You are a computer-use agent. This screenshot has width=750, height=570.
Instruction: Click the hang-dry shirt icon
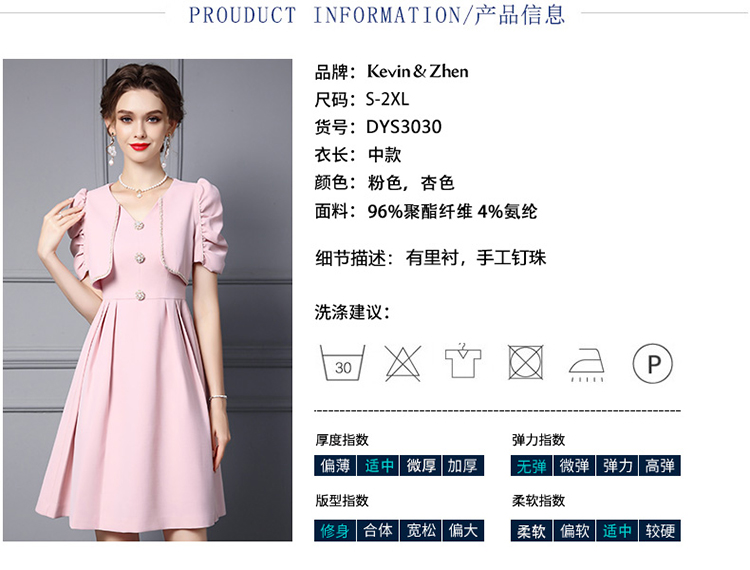click(x=463, y=360)
